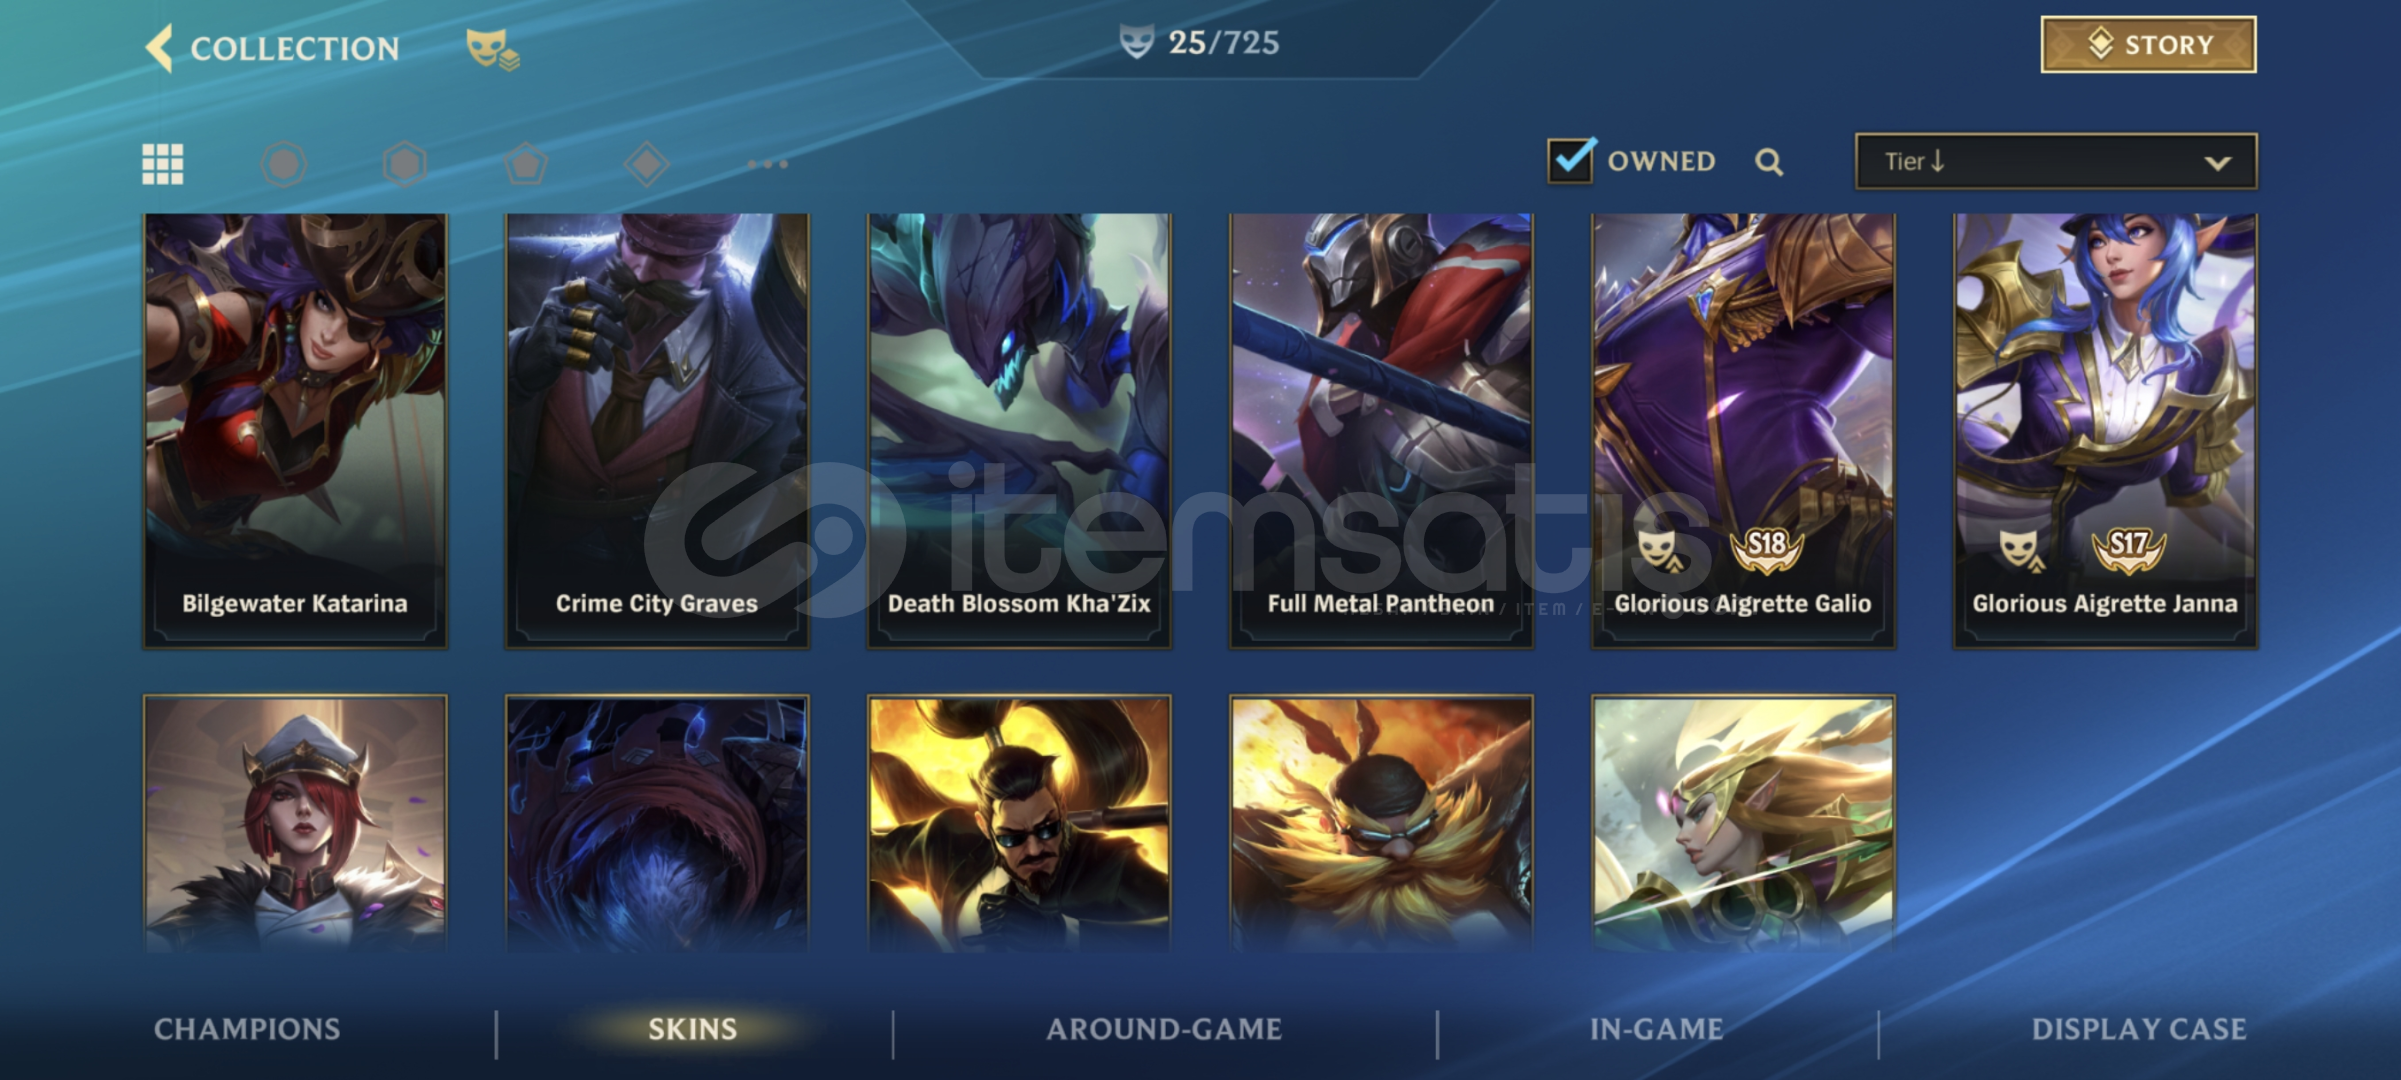Open the Display Case tab
Viewport: 2401px width, 1080px height.
click(x=2139, y=1029)
